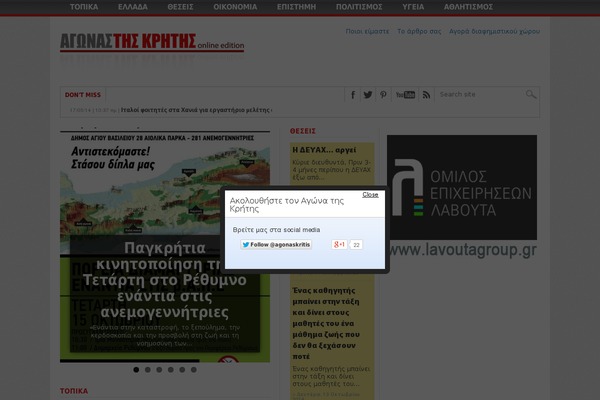Click inside the Search site field

[481, 94]
